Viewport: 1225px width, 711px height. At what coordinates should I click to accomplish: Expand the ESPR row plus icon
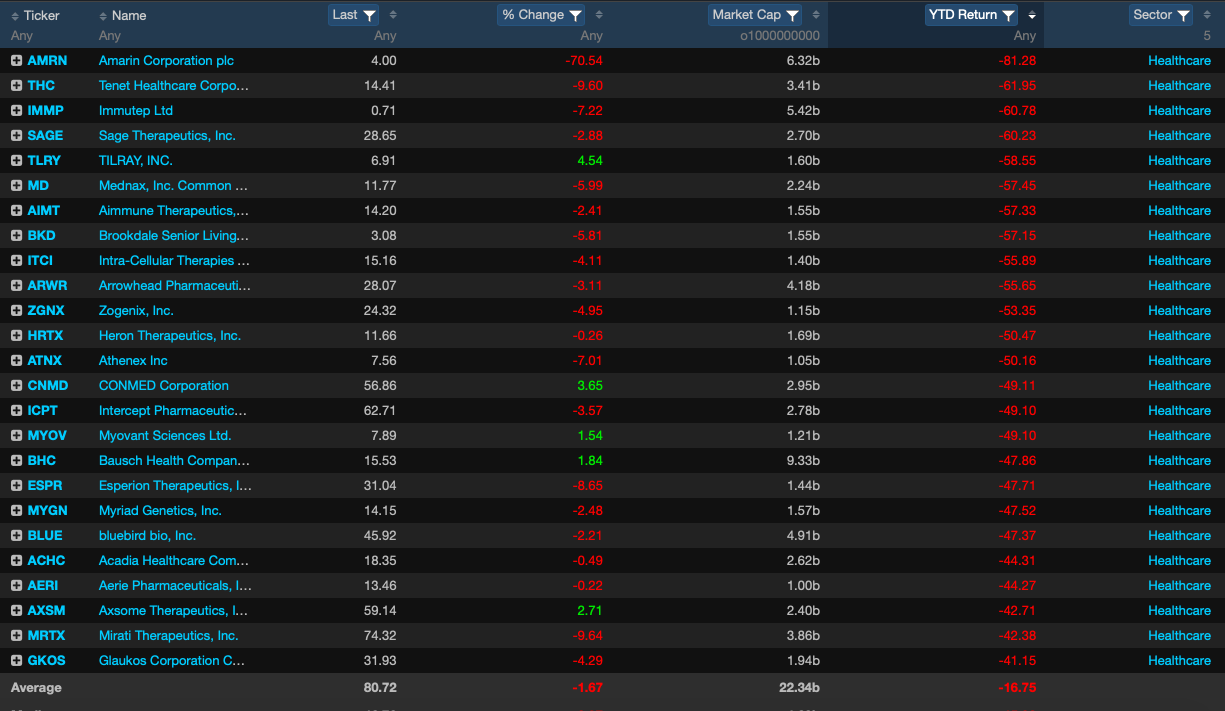pos(16,486)
